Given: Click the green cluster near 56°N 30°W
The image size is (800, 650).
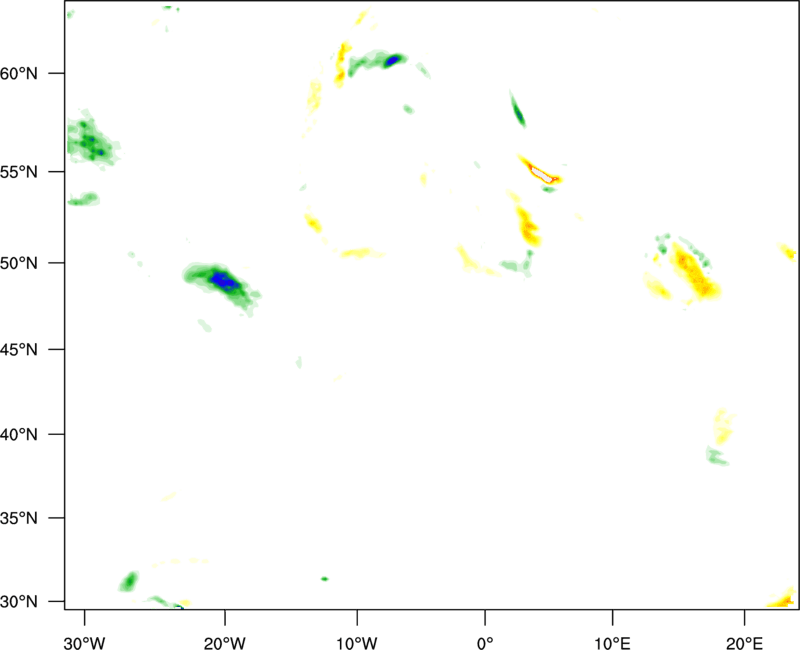Looking at the screenshot, I should (92, 138).
